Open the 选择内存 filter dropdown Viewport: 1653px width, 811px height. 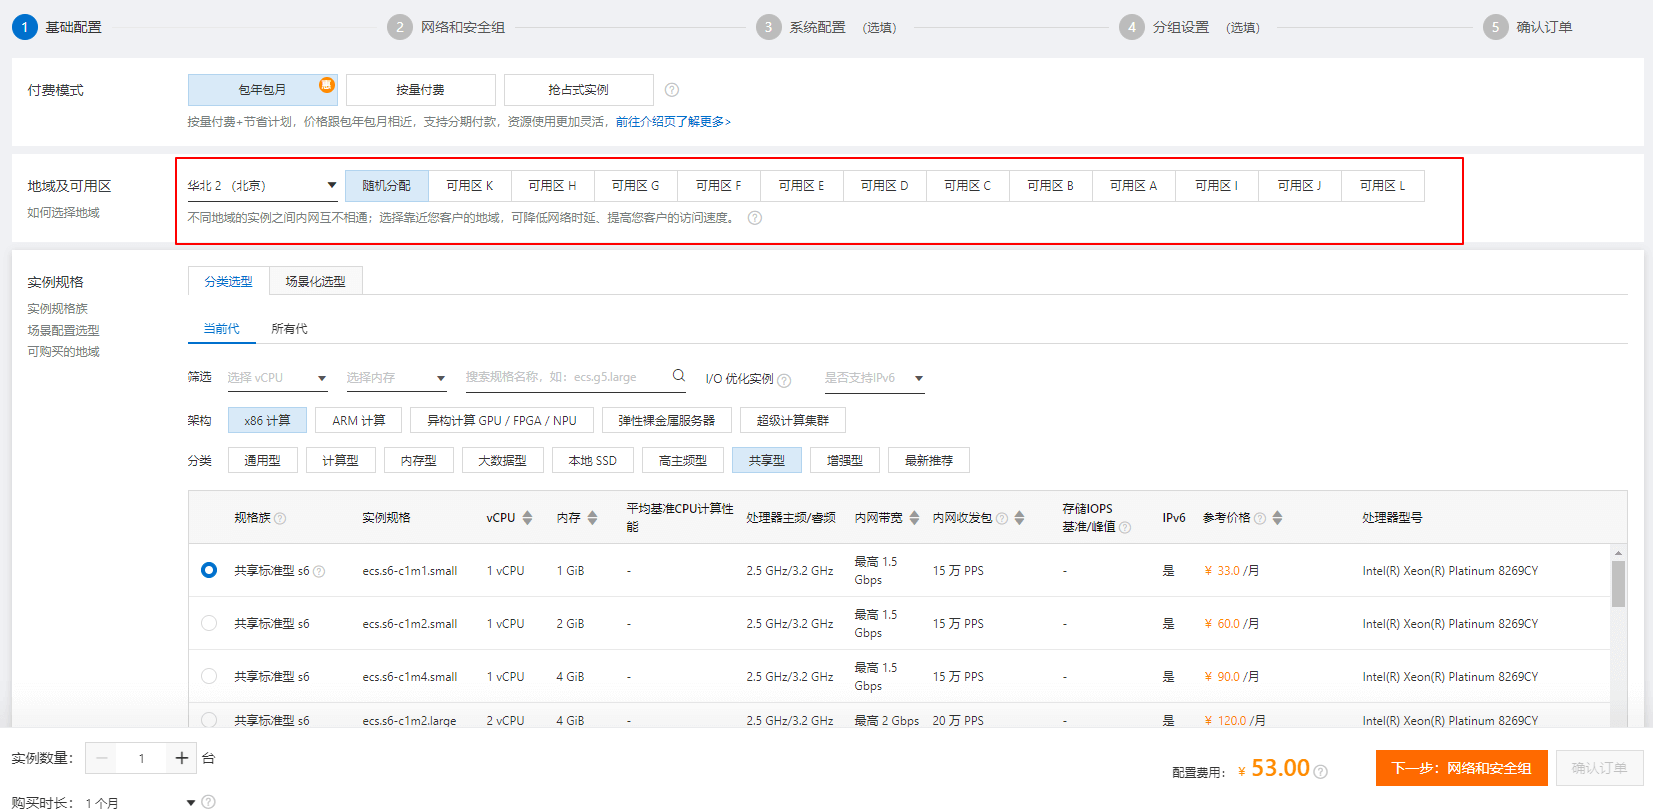tap(396, 378)
